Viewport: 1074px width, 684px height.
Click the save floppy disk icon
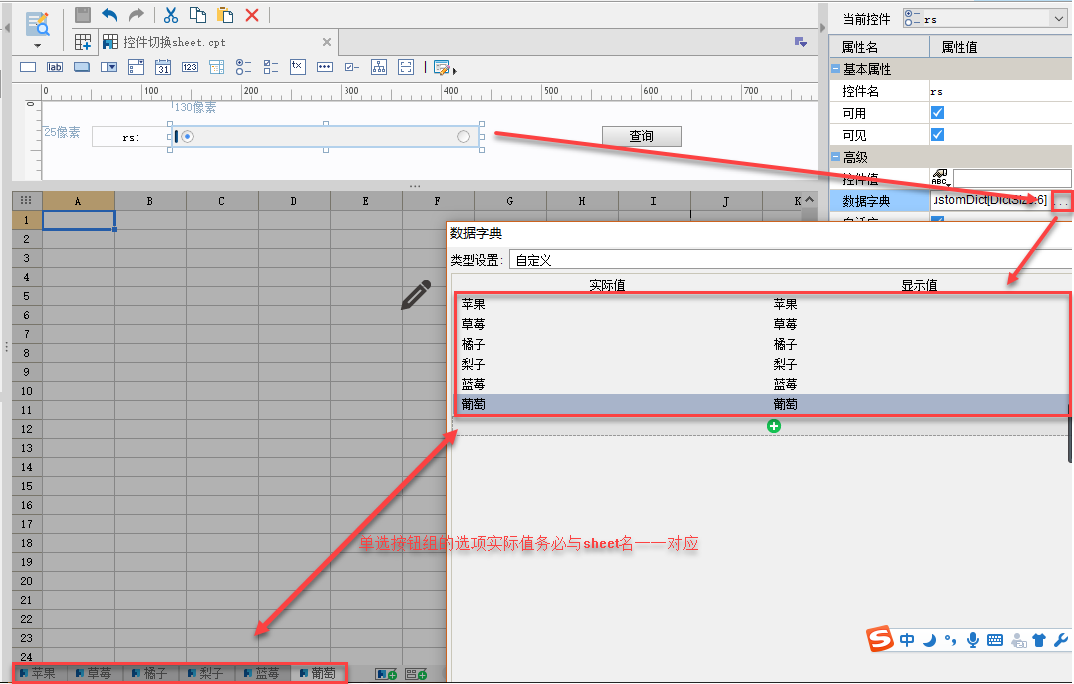coord(83,14)
